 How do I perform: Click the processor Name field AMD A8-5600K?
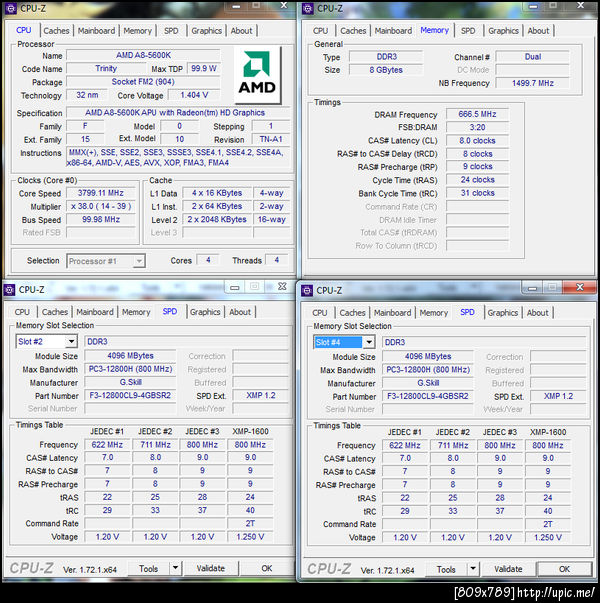pos(143,55)
